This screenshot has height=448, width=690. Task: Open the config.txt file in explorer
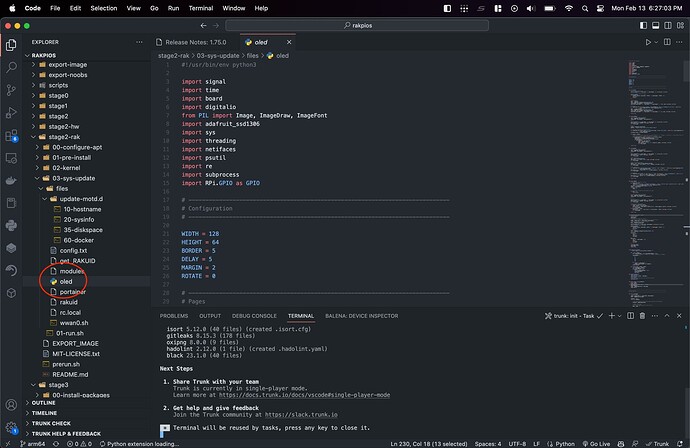74,250
